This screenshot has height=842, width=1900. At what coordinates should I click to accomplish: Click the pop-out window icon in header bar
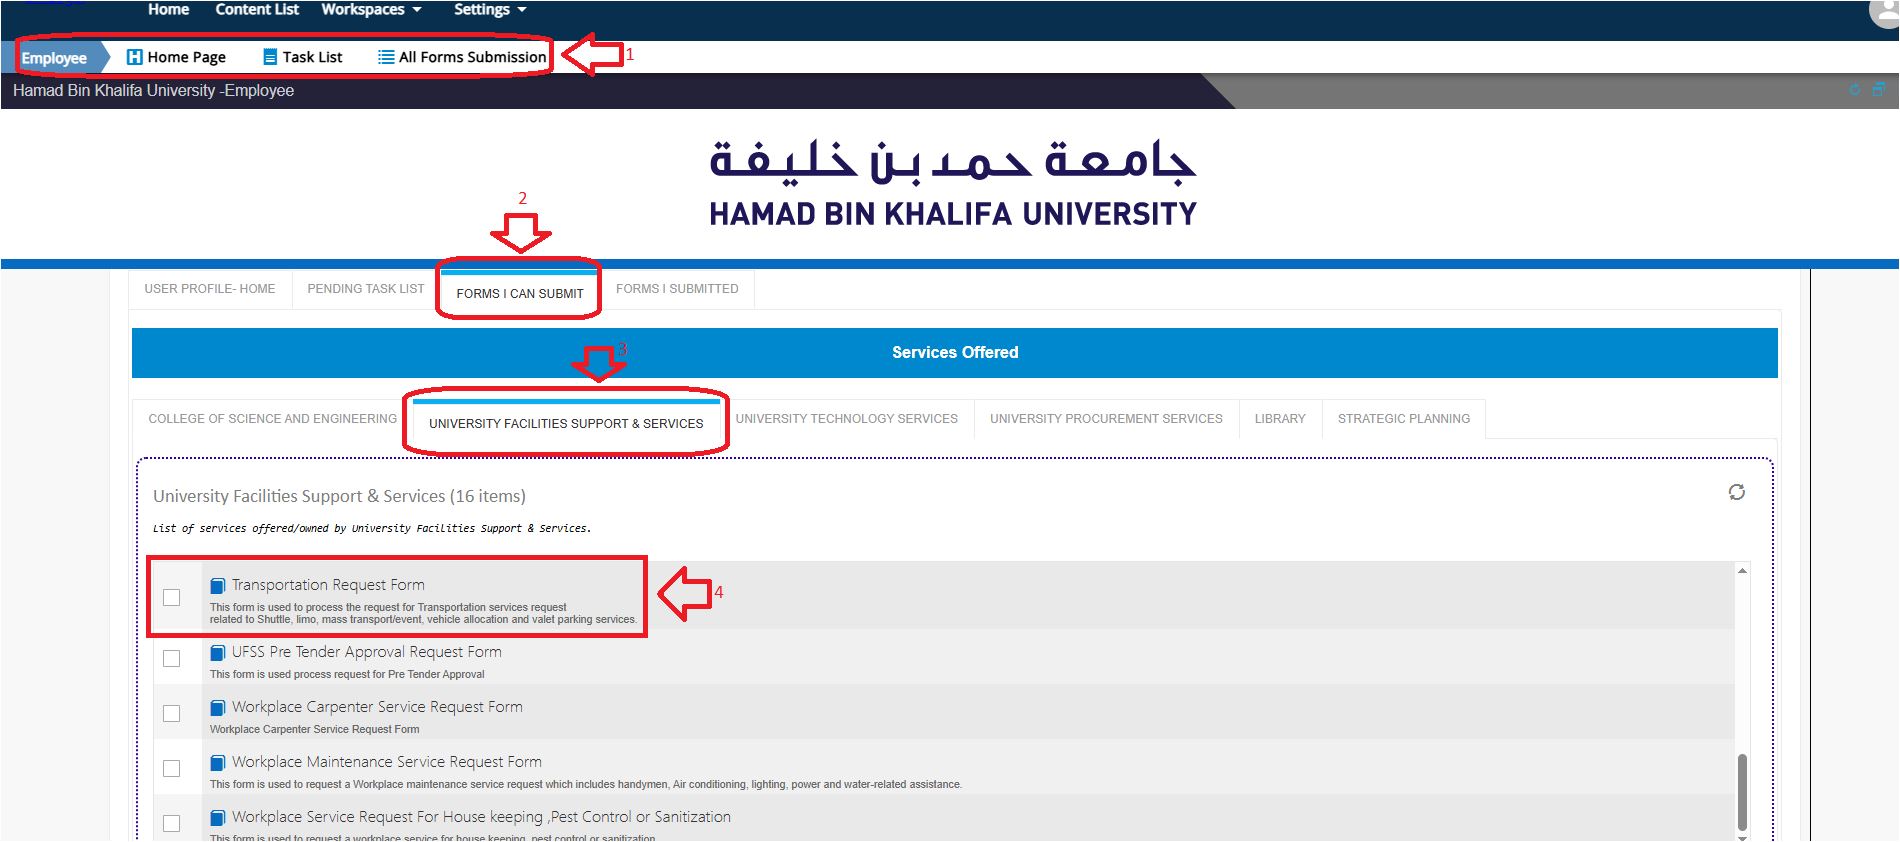click(1879, 90)
